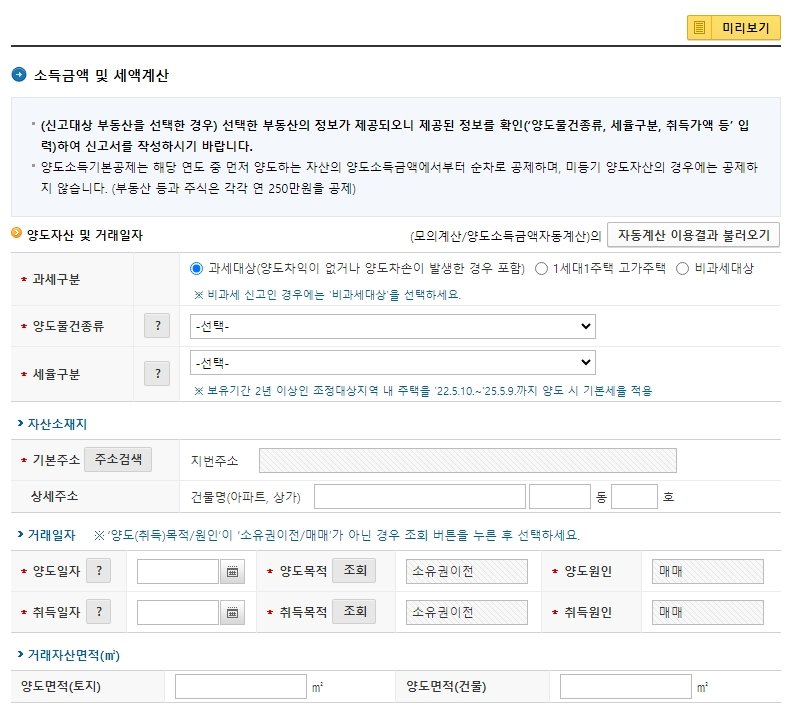The image size is (788, 716).
Task: Click the 미리보기 preview button
Action: [x=734, y=28]
